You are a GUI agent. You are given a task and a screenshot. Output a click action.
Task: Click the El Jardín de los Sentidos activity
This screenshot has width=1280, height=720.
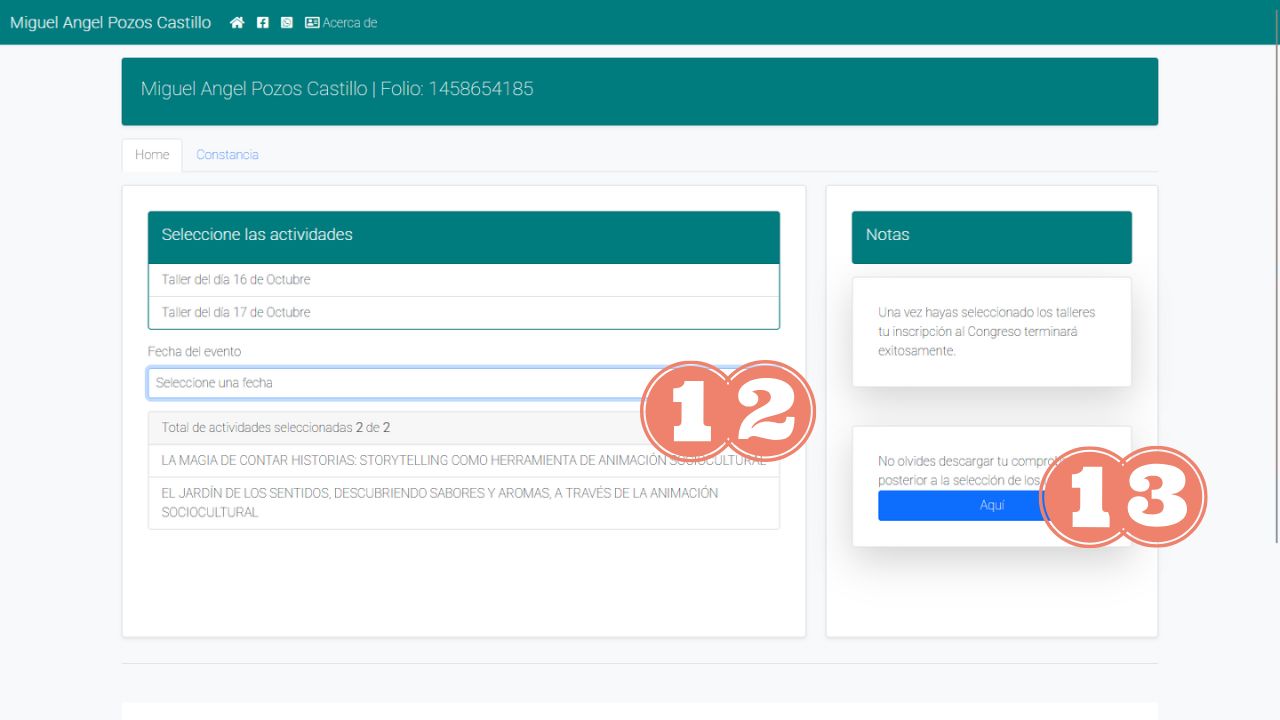tap(440, 502)
